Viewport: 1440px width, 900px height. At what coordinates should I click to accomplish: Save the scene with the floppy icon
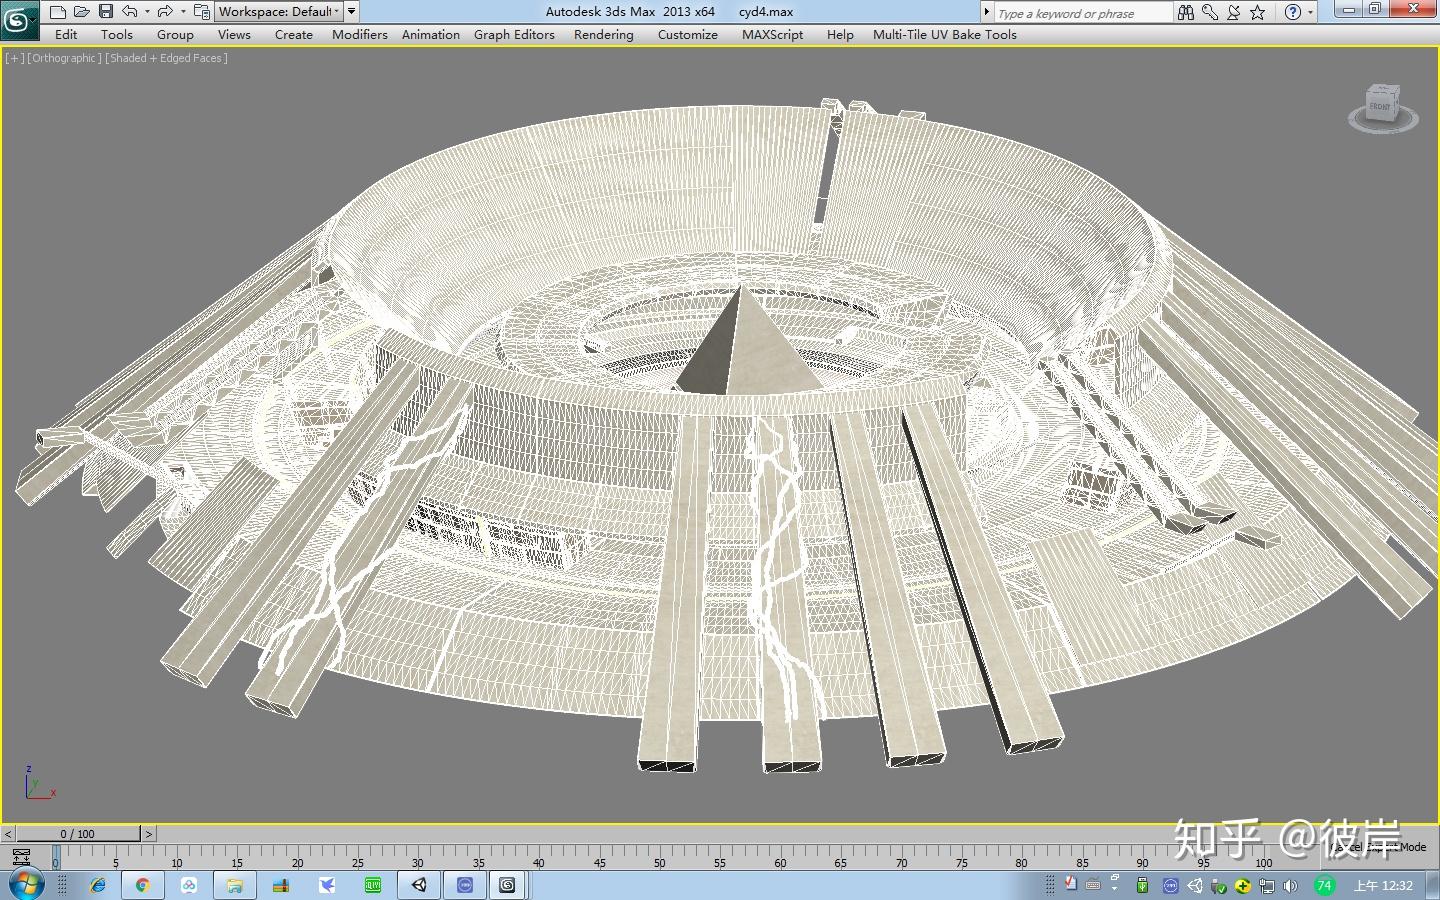[105, 12]
